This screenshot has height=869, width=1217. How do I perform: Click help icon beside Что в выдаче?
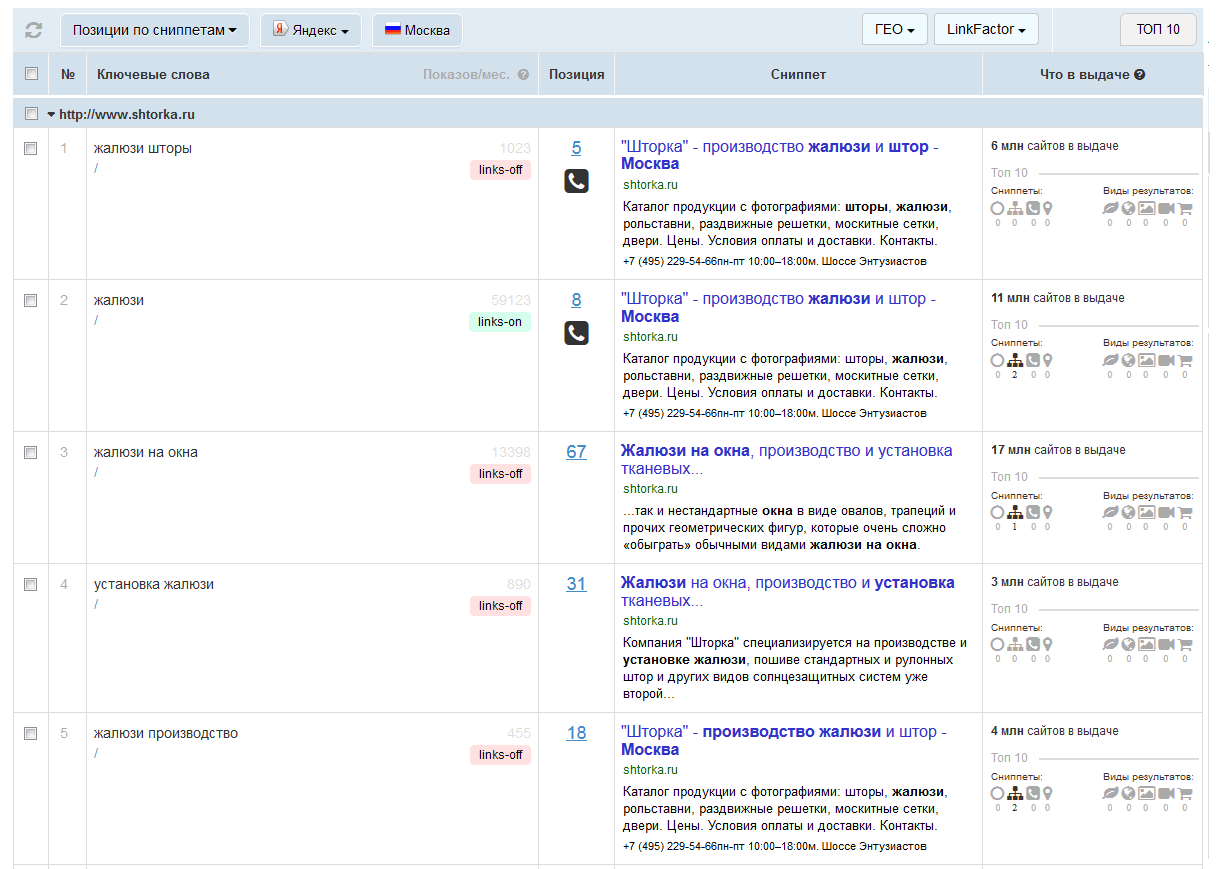coord(1139,75)
